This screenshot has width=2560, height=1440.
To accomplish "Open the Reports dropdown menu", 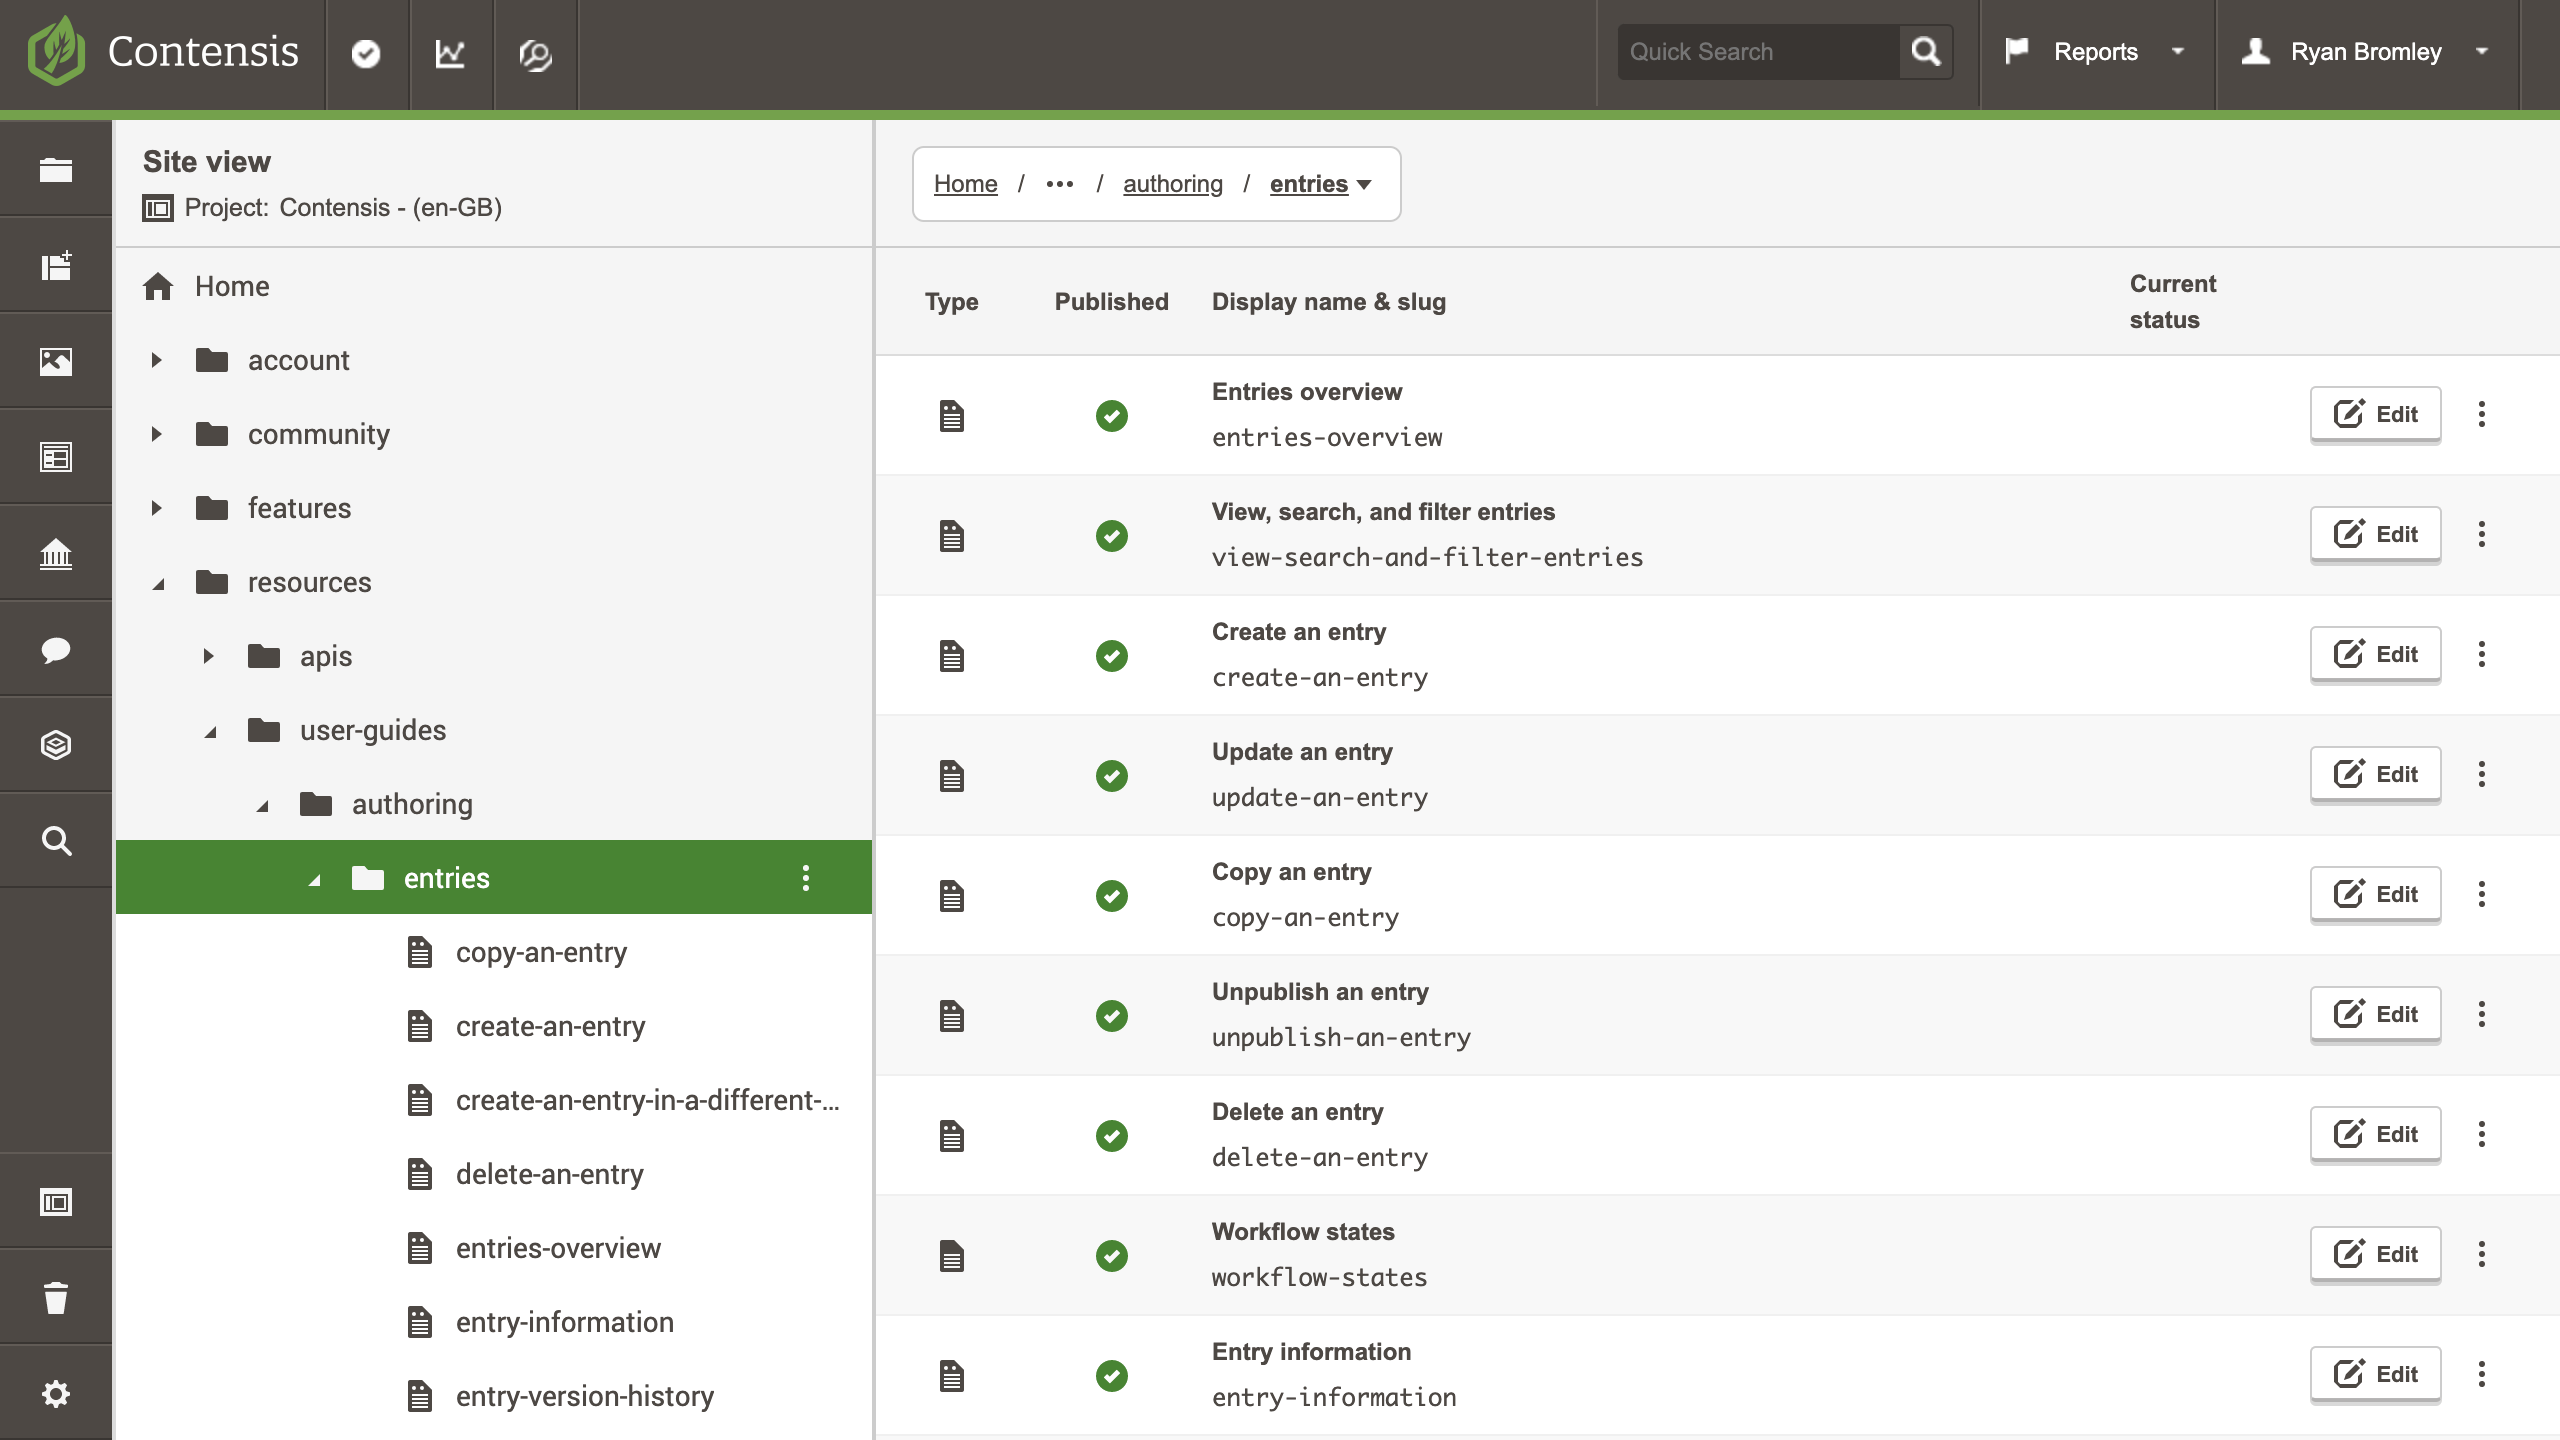I will tap(2095, 52).
